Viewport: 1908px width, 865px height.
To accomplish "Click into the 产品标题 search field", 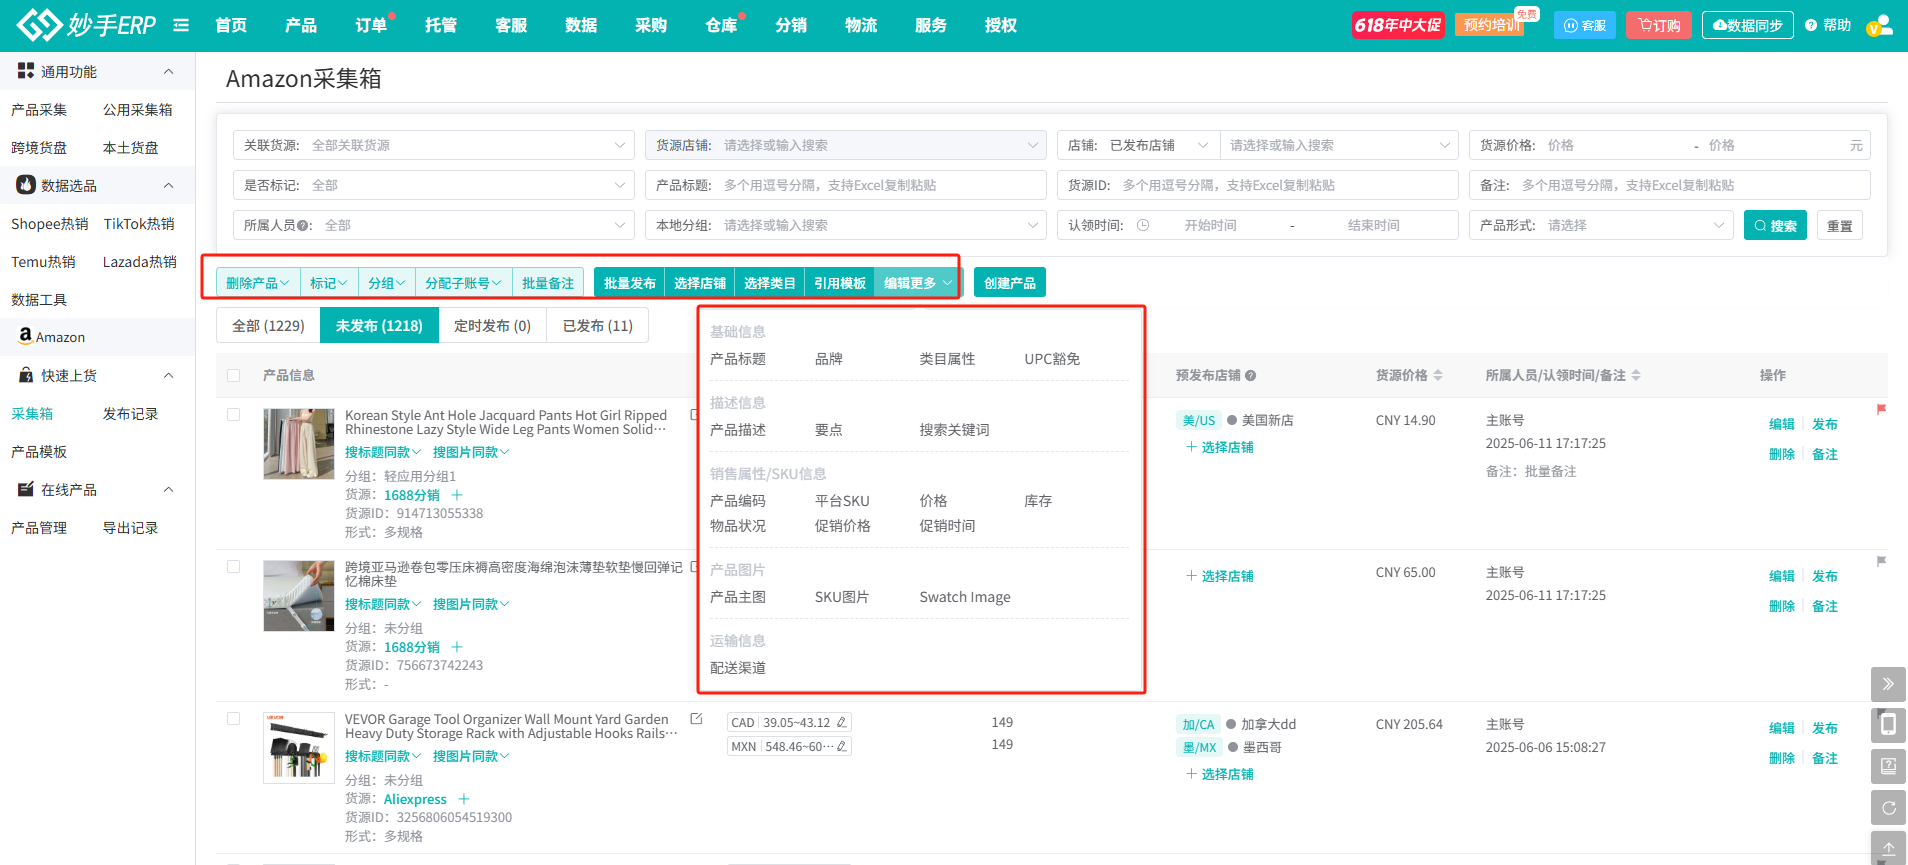I will click(846, 185).
